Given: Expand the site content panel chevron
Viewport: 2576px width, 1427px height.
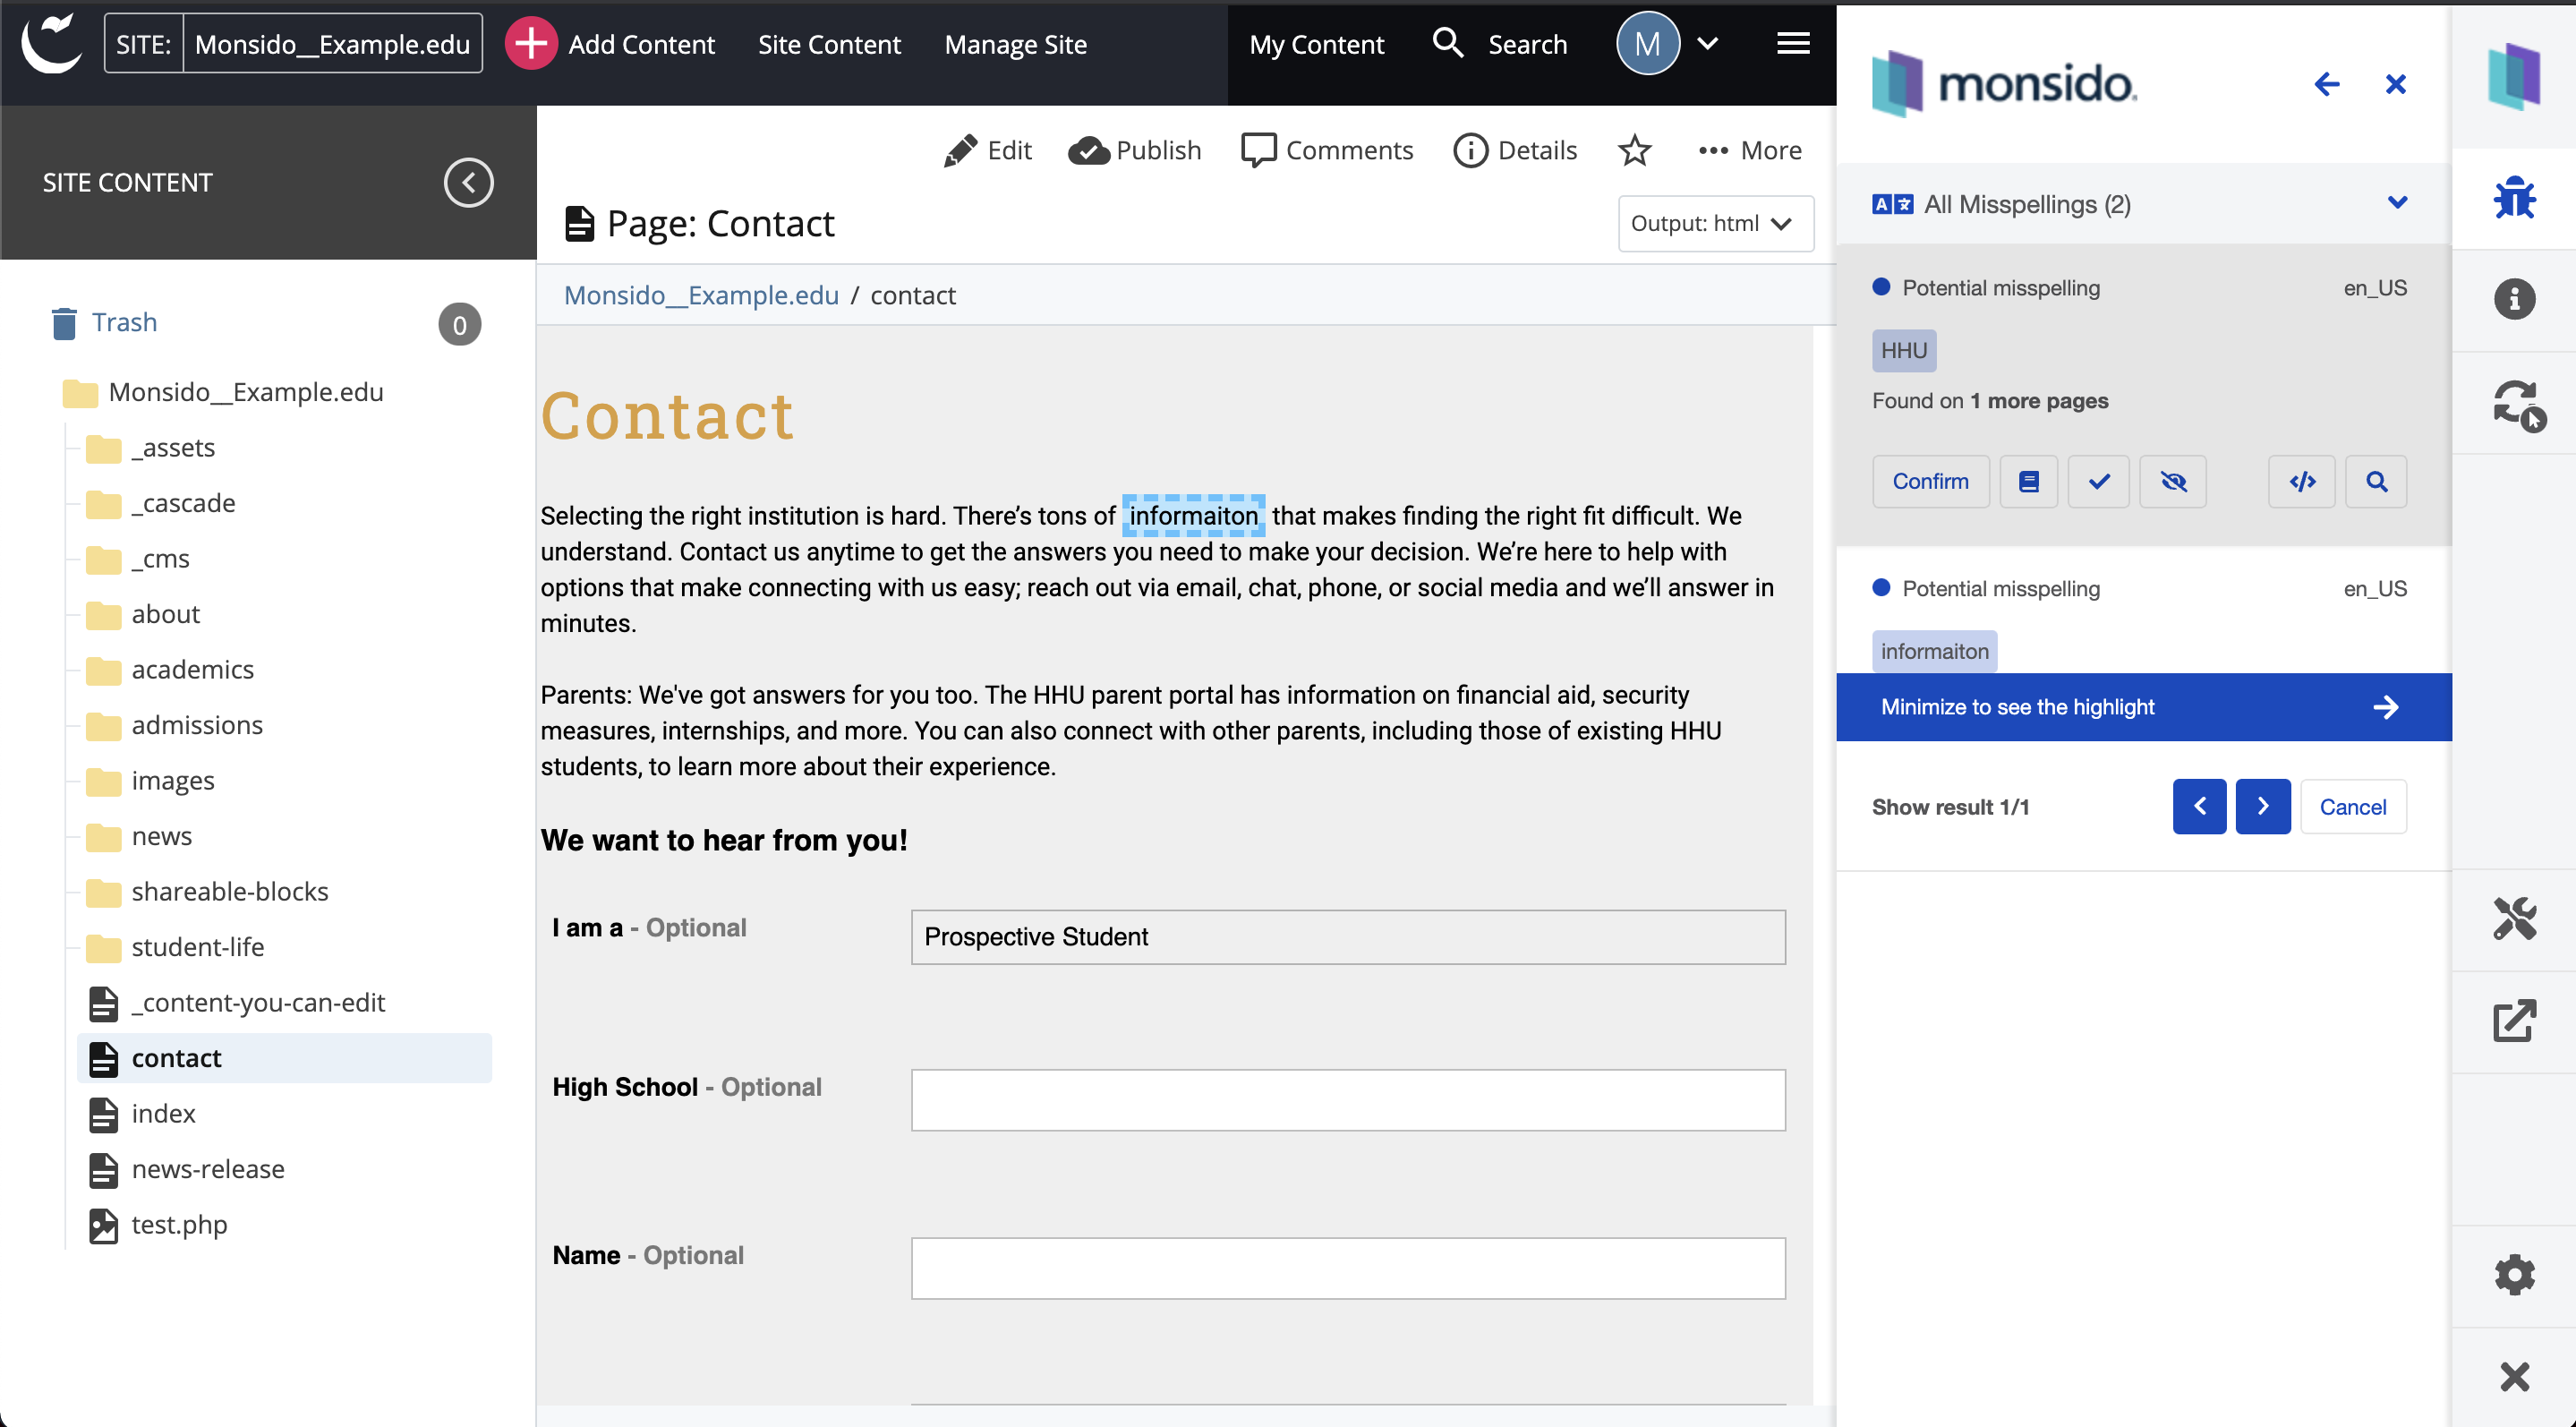Looking at the screenshot, I should [x=469, y=179].
